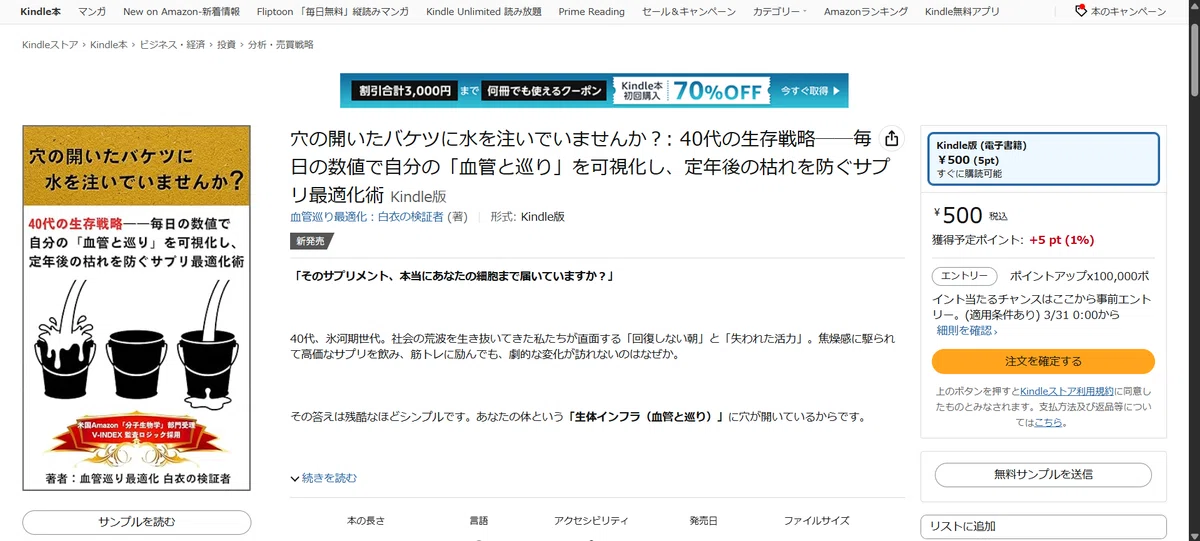Click 今すぐ取得 on the coupon banner
The width and height of the screenshot is (1200, 541).
(x=811, y=90)
